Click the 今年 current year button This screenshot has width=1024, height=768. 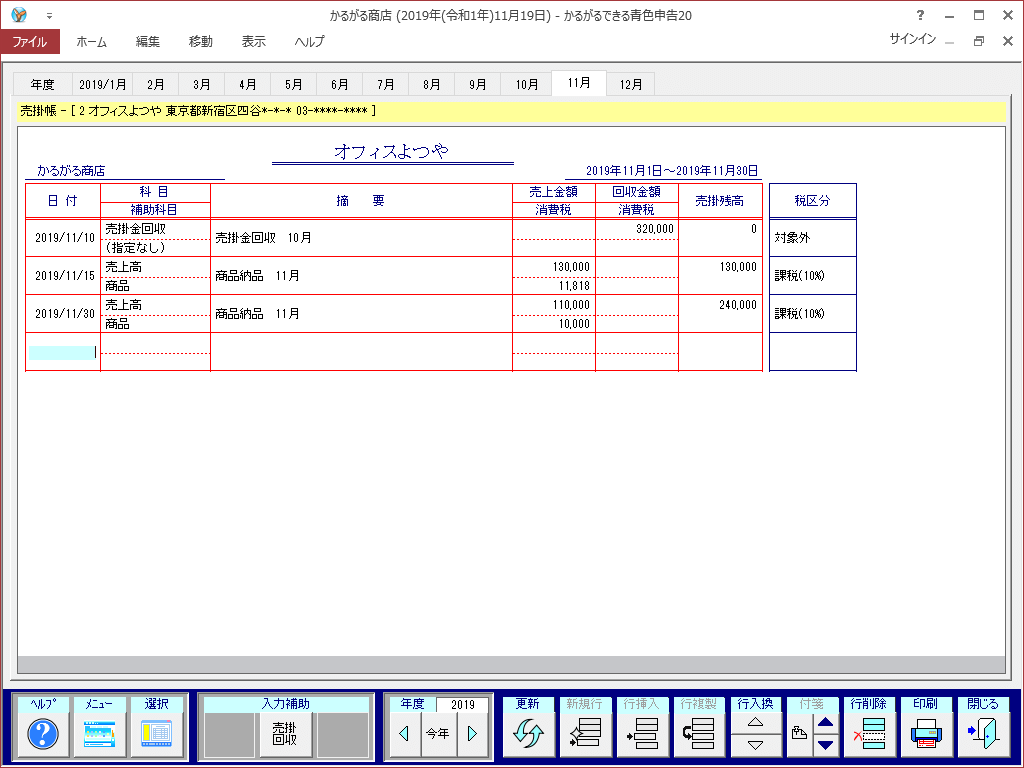(438, 733)
